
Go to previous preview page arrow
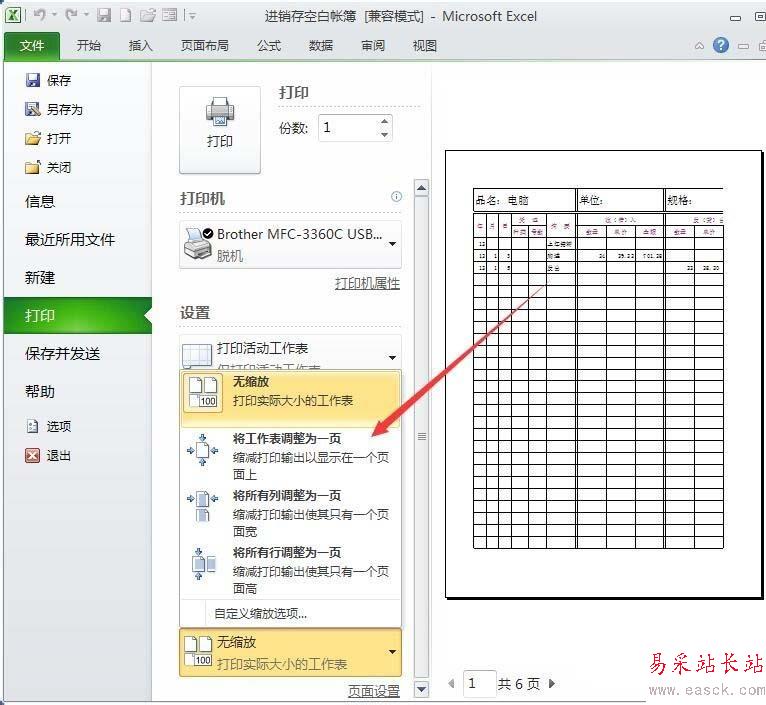pyautogui.click(x=451, y=683)
